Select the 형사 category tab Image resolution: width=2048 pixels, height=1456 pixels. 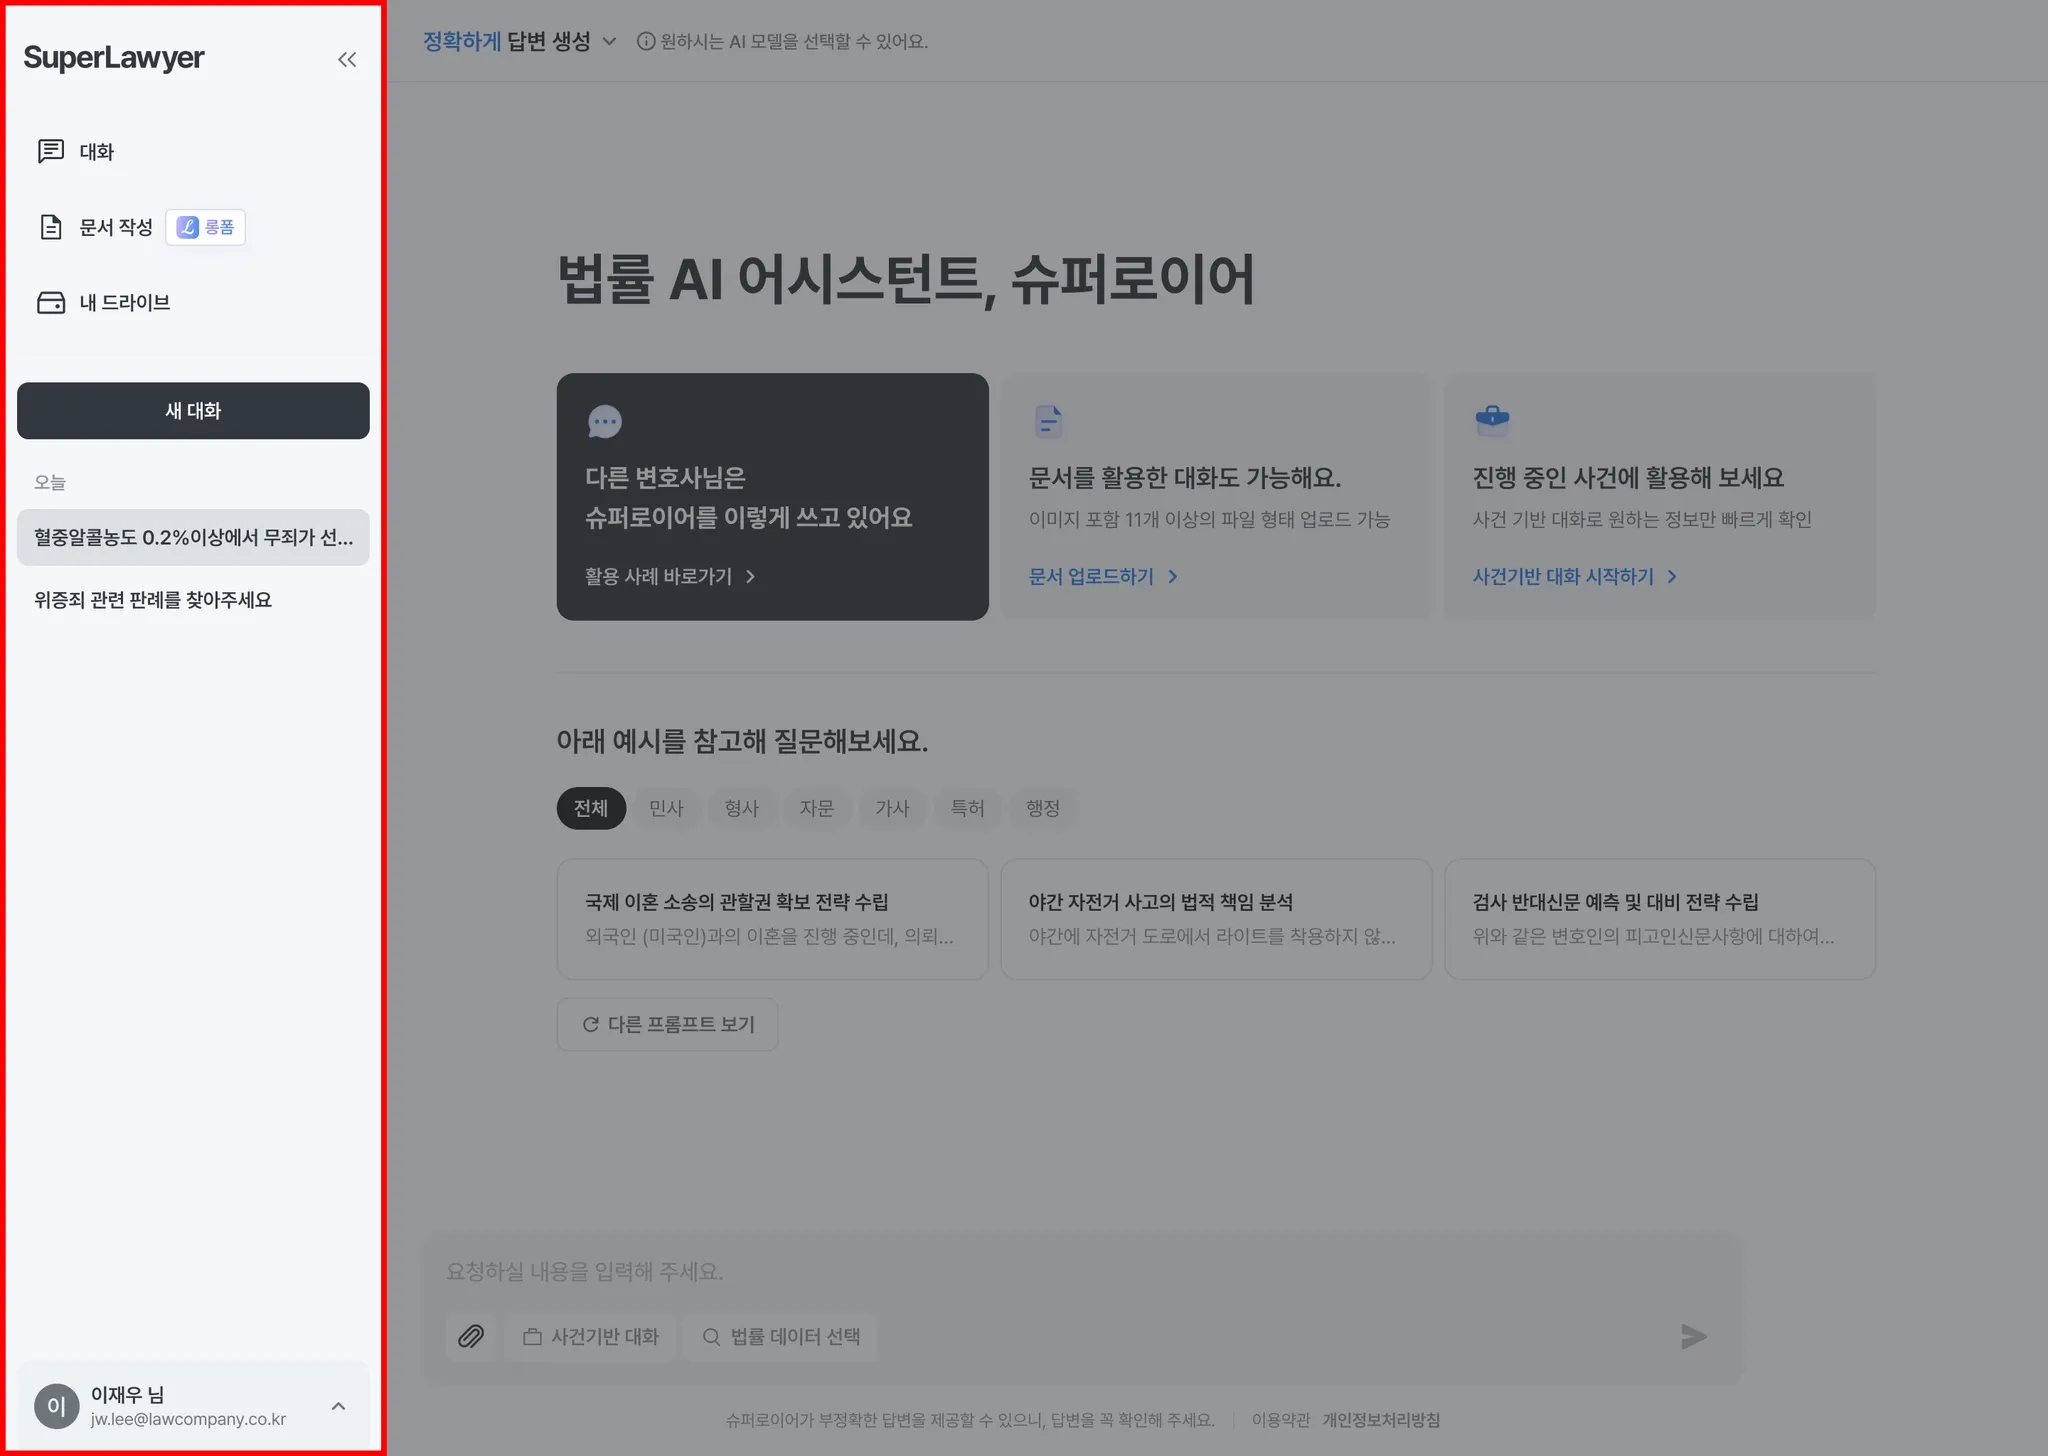pos(741,808)
